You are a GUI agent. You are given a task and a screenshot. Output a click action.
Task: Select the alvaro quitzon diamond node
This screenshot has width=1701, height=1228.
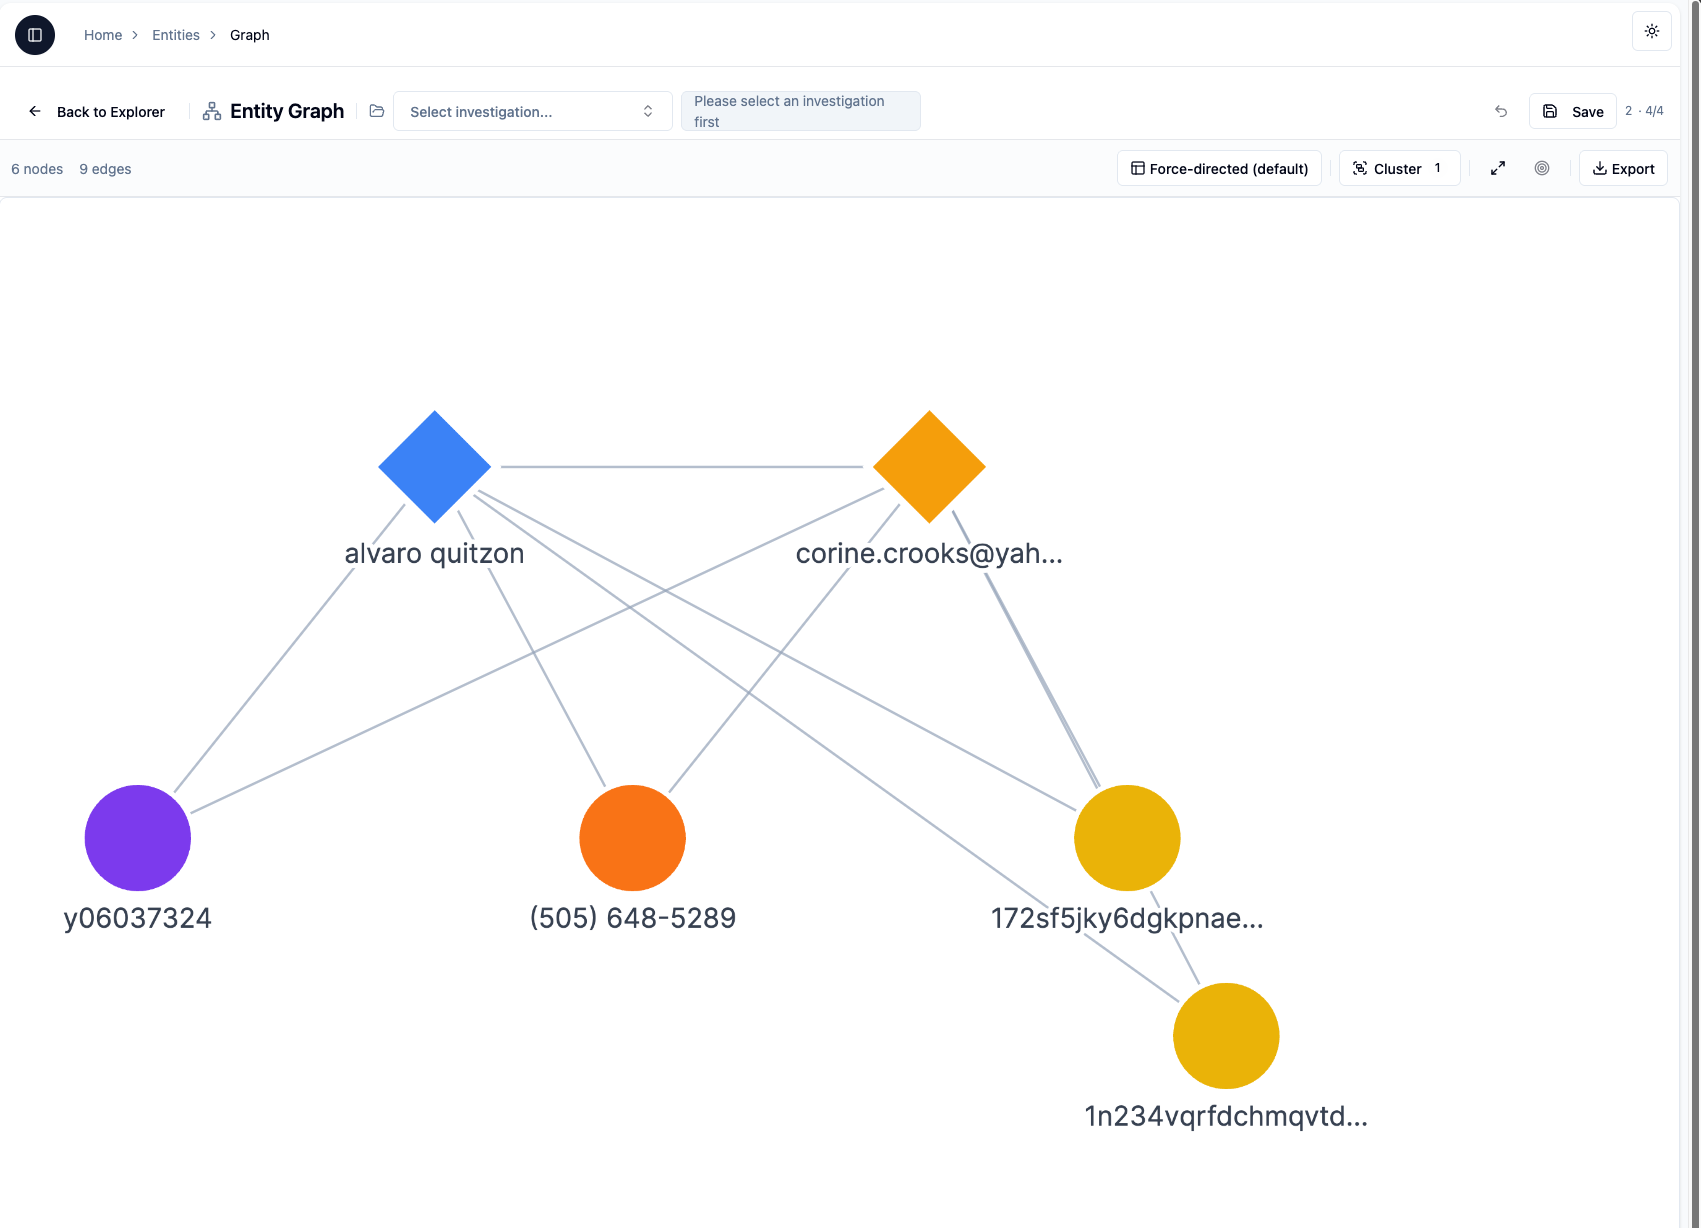(x=434, y=466)
